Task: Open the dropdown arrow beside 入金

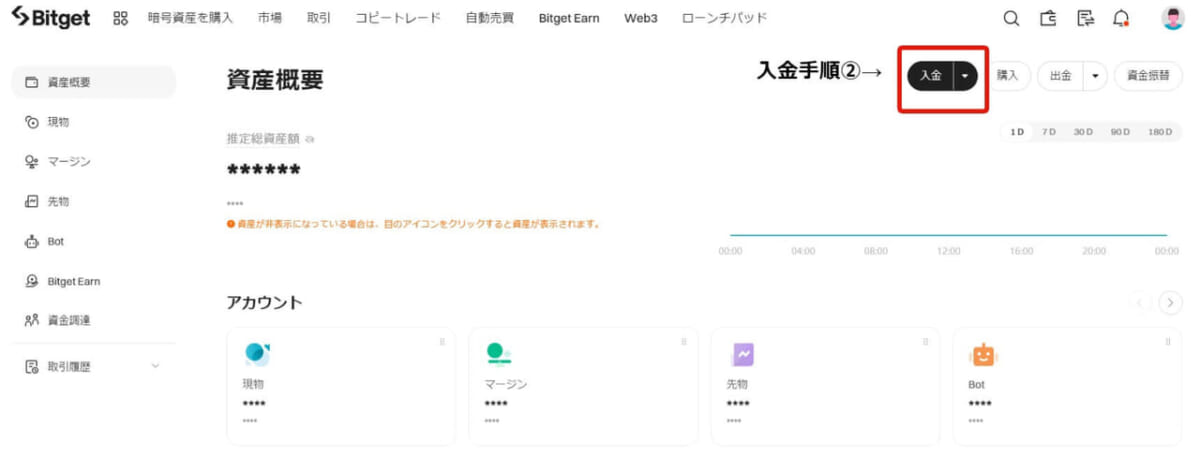Action: [x=965, y=76]
